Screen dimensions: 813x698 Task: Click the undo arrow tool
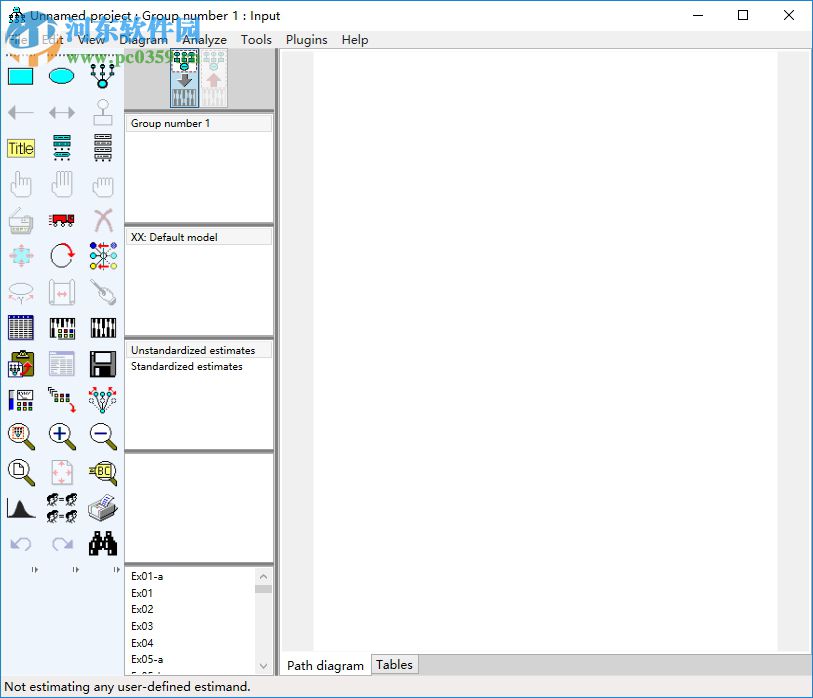(x=21, y=543)
